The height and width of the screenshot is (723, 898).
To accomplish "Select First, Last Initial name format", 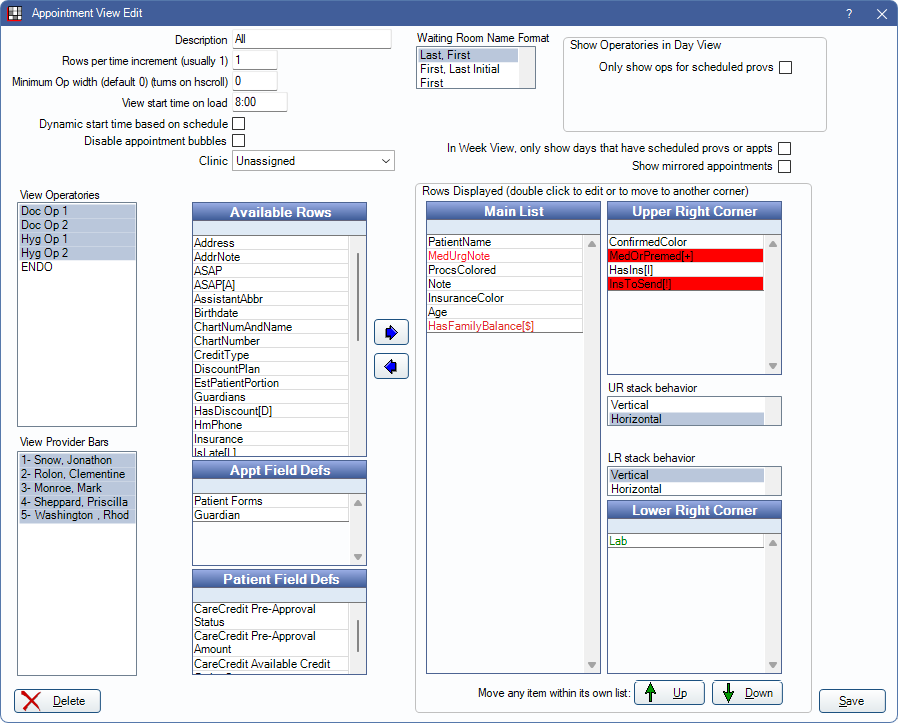I will [460, 69].
